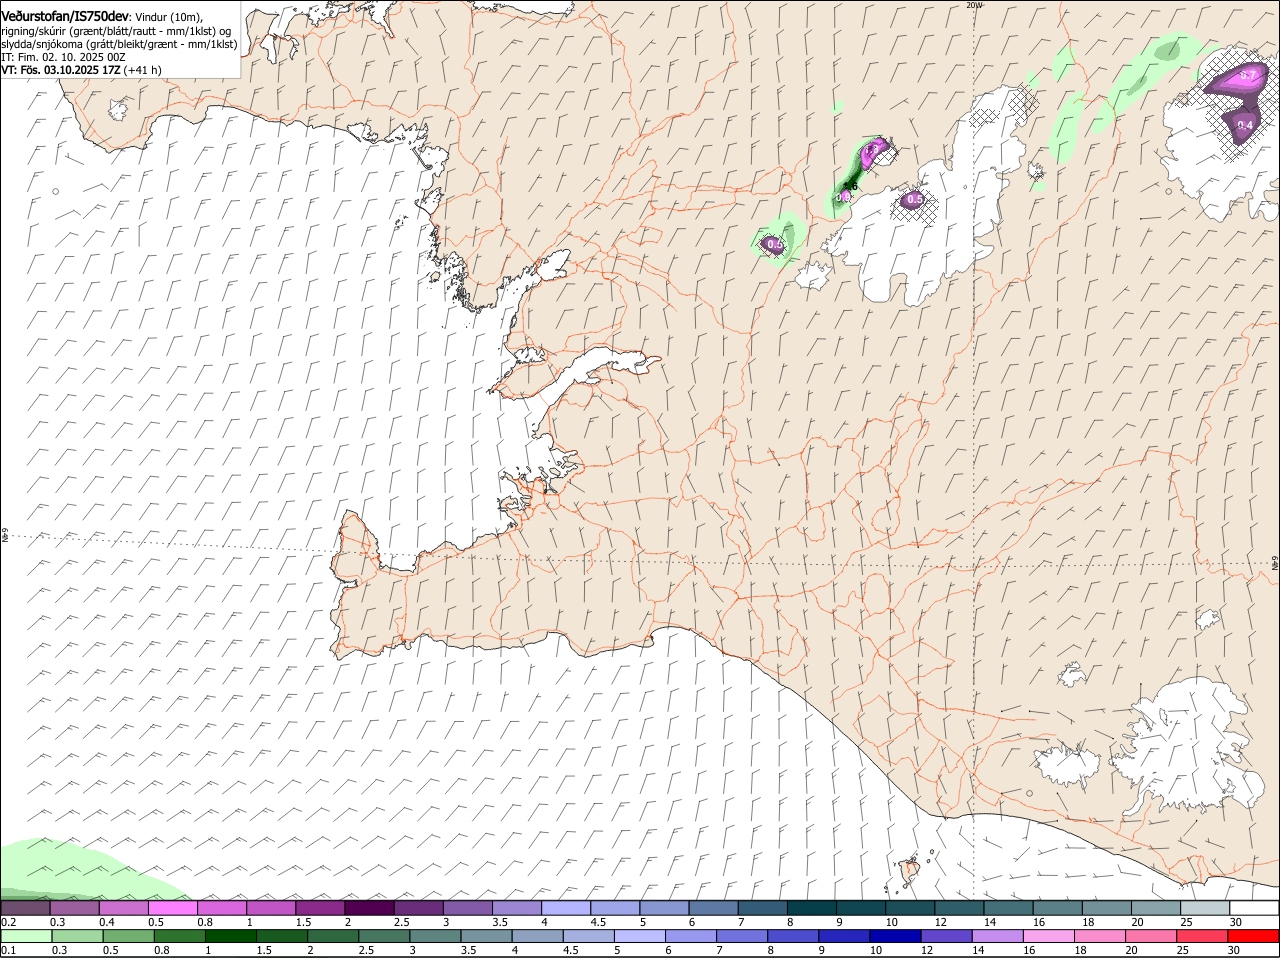Select the grey swatch labeled 20 on upper scale
Image resolution: width=1280 pixels, height=958 pixels.
point(1155,908)
